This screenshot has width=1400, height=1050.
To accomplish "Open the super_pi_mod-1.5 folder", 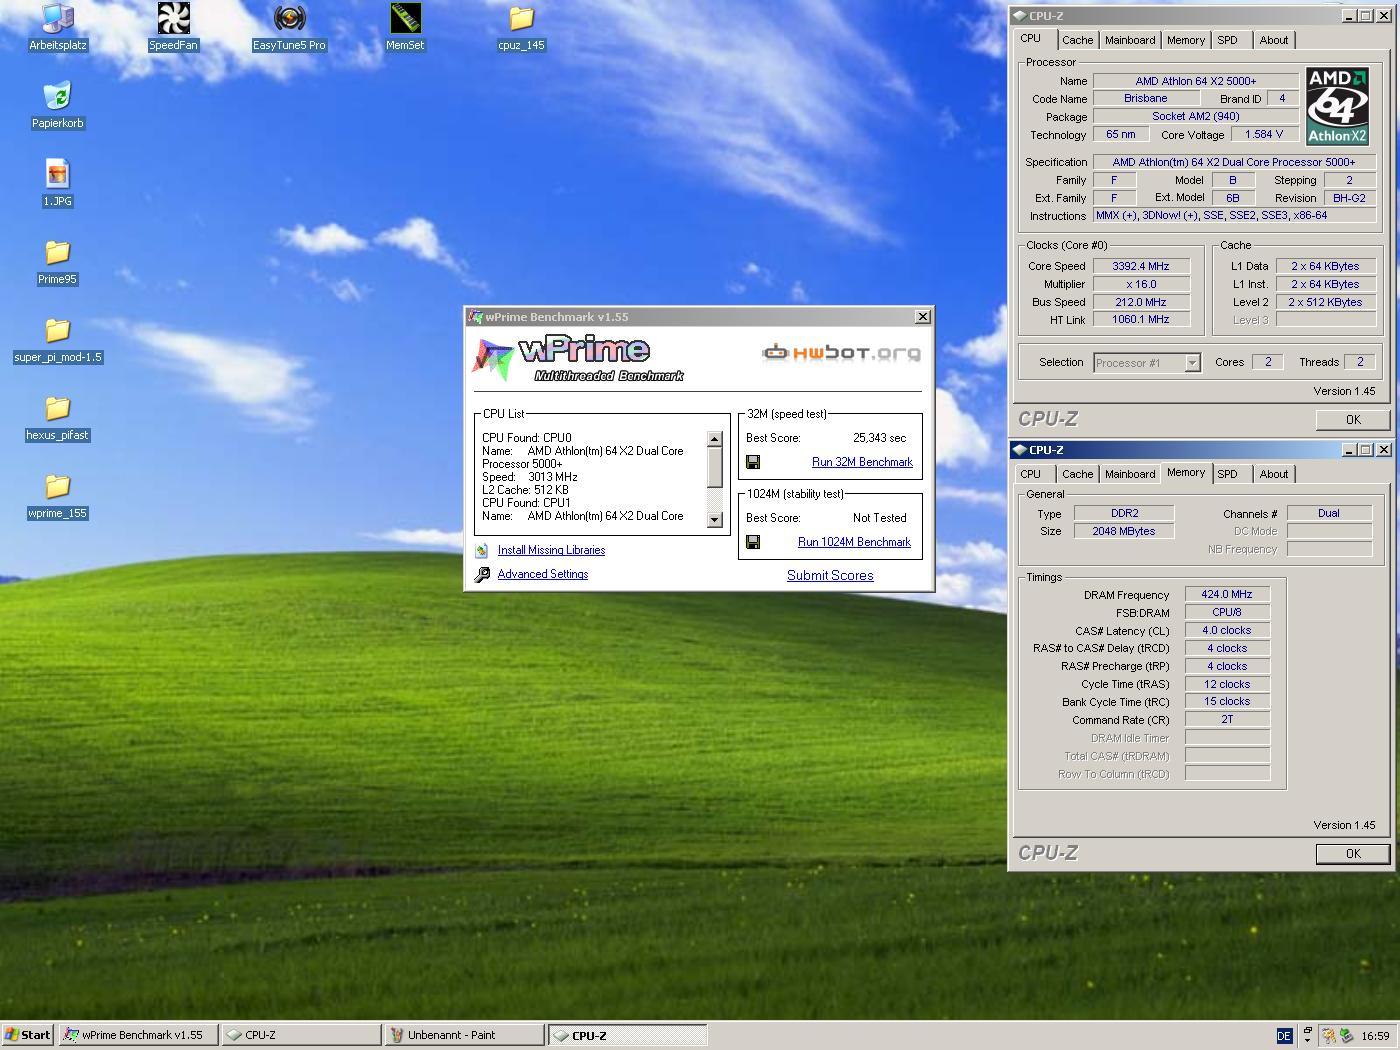I will pos(57,339).
